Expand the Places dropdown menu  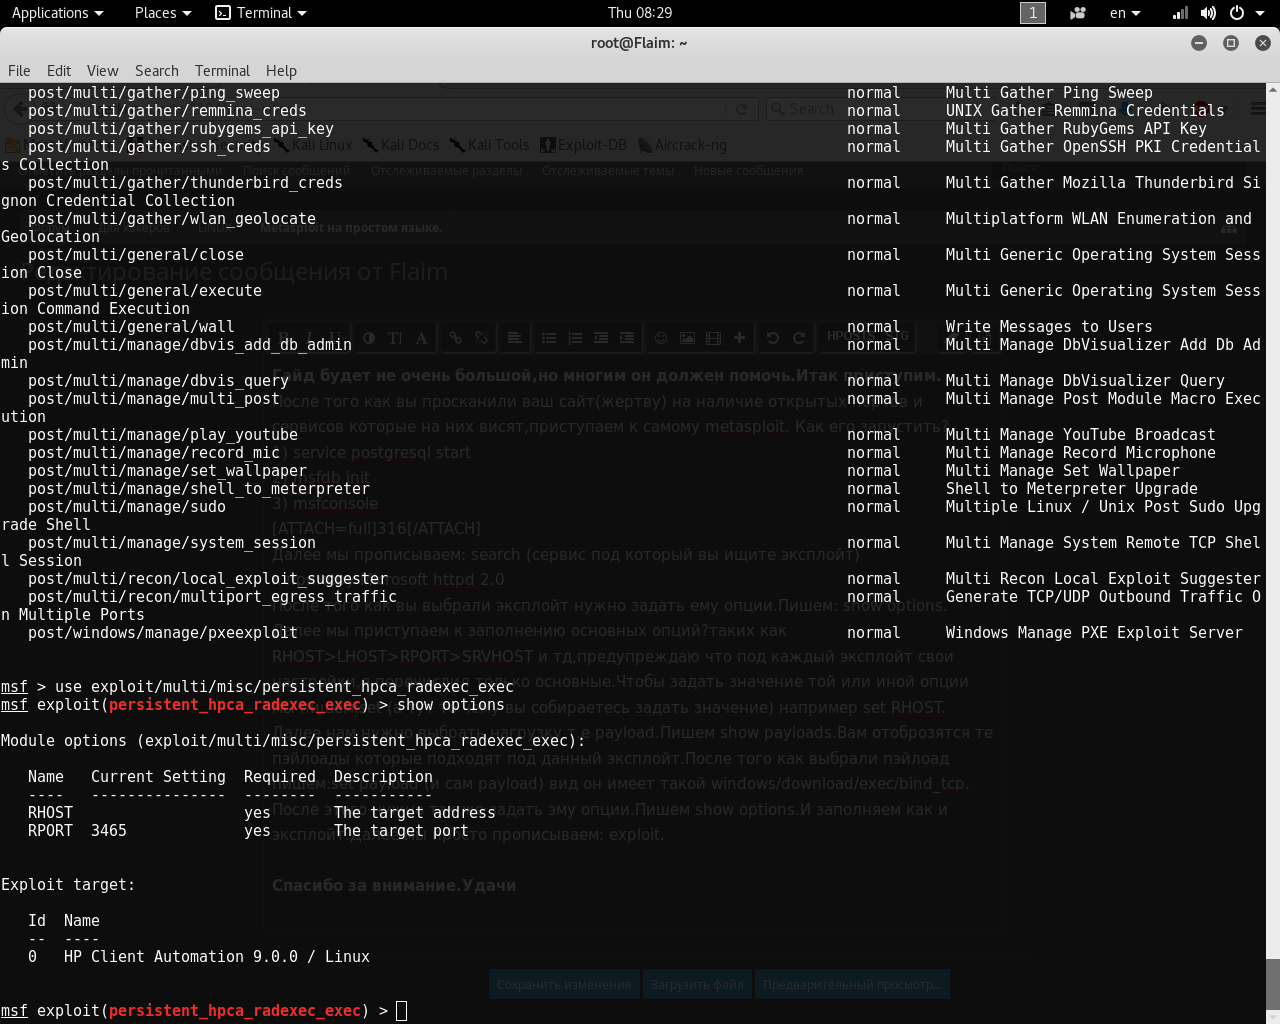tap(162, 13)
